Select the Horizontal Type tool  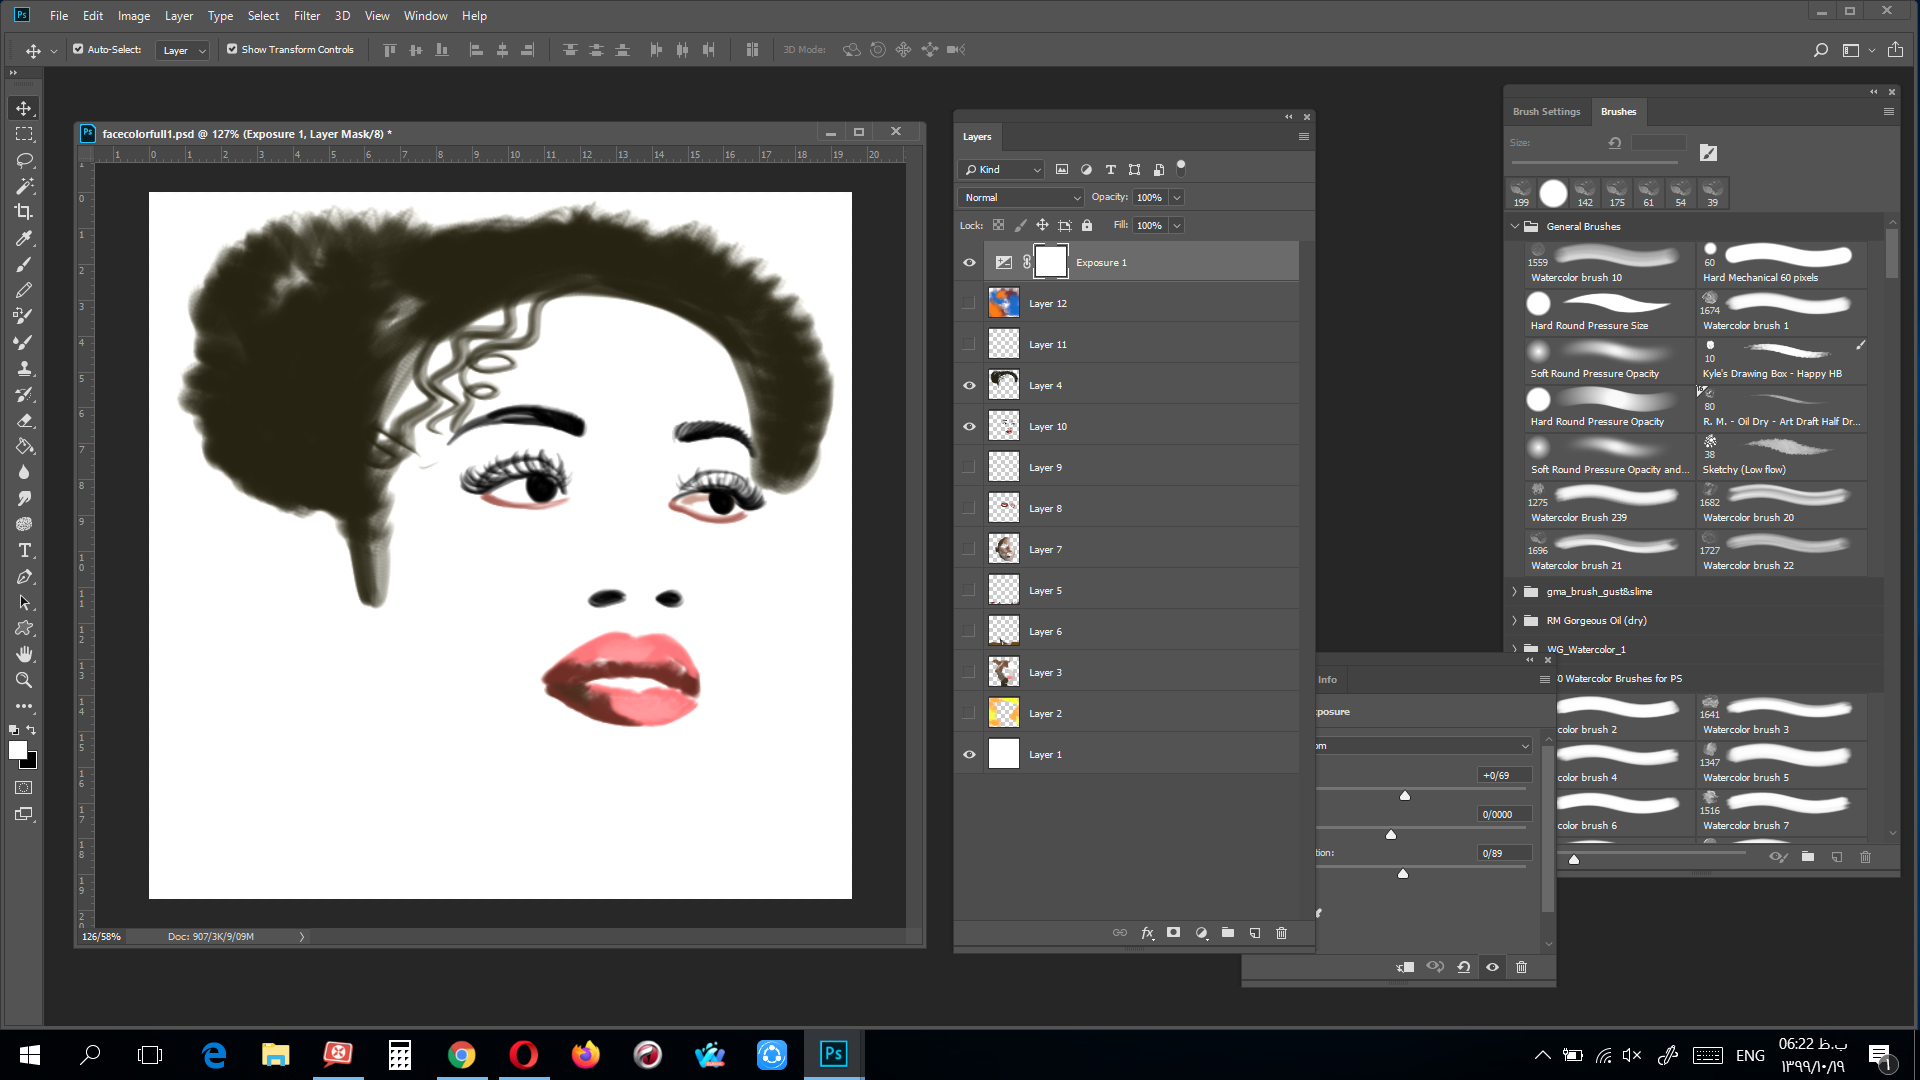pyautogui.click(x=24, y=550)
